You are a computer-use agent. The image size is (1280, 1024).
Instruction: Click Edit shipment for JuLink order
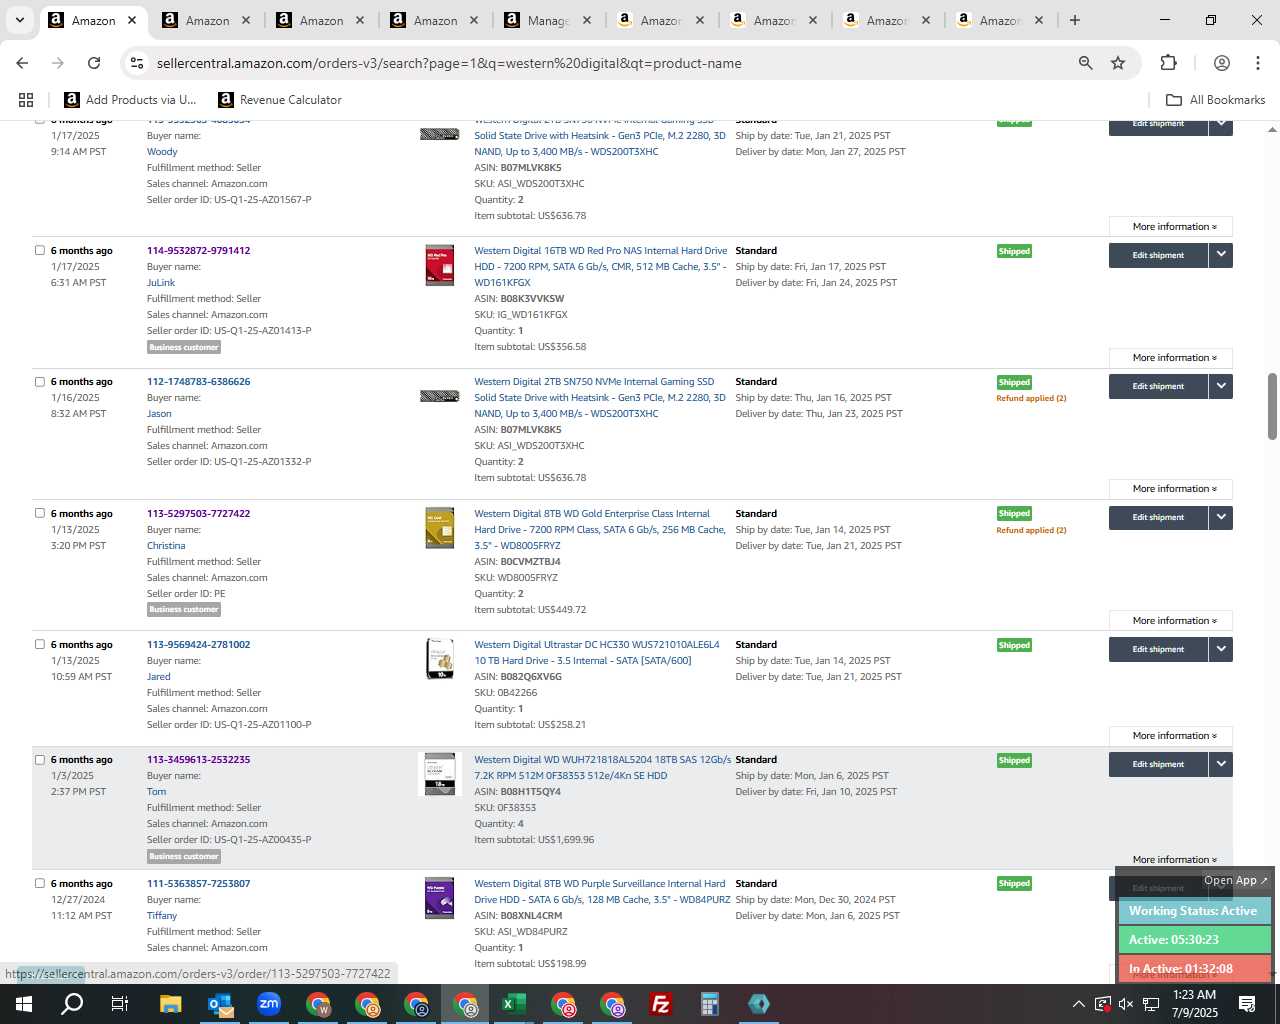1158,255
